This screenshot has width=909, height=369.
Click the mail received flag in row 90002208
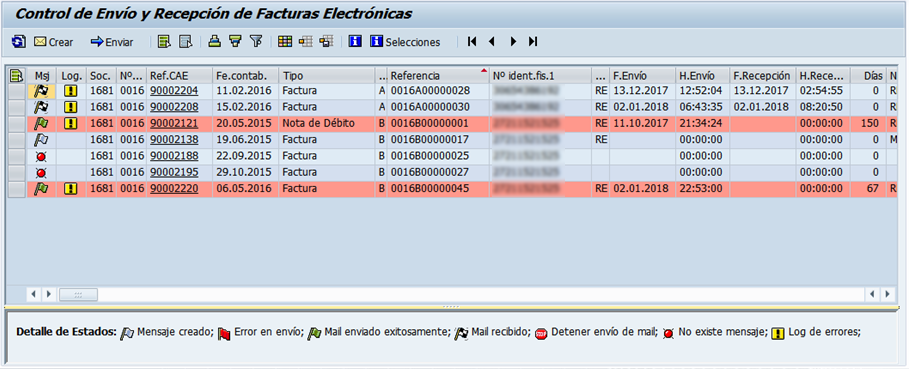point(41,107)
